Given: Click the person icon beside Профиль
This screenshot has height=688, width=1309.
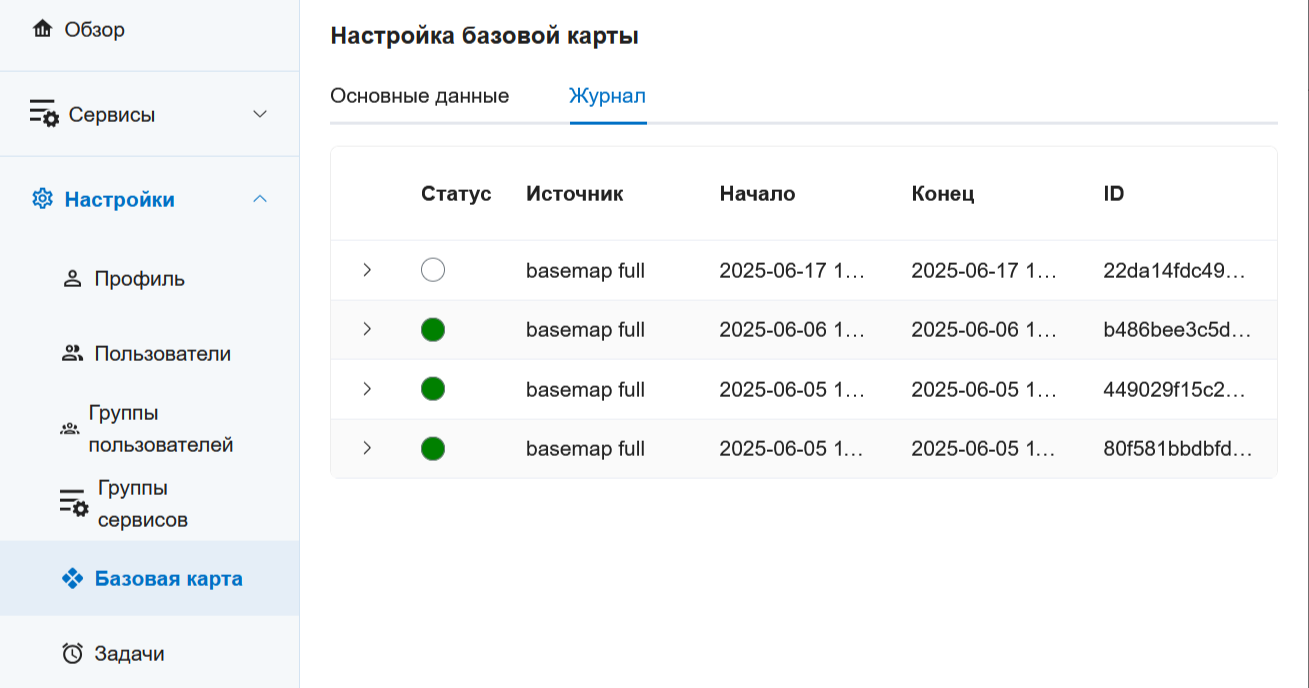Looking at the screenshot, I should point(72,279).
